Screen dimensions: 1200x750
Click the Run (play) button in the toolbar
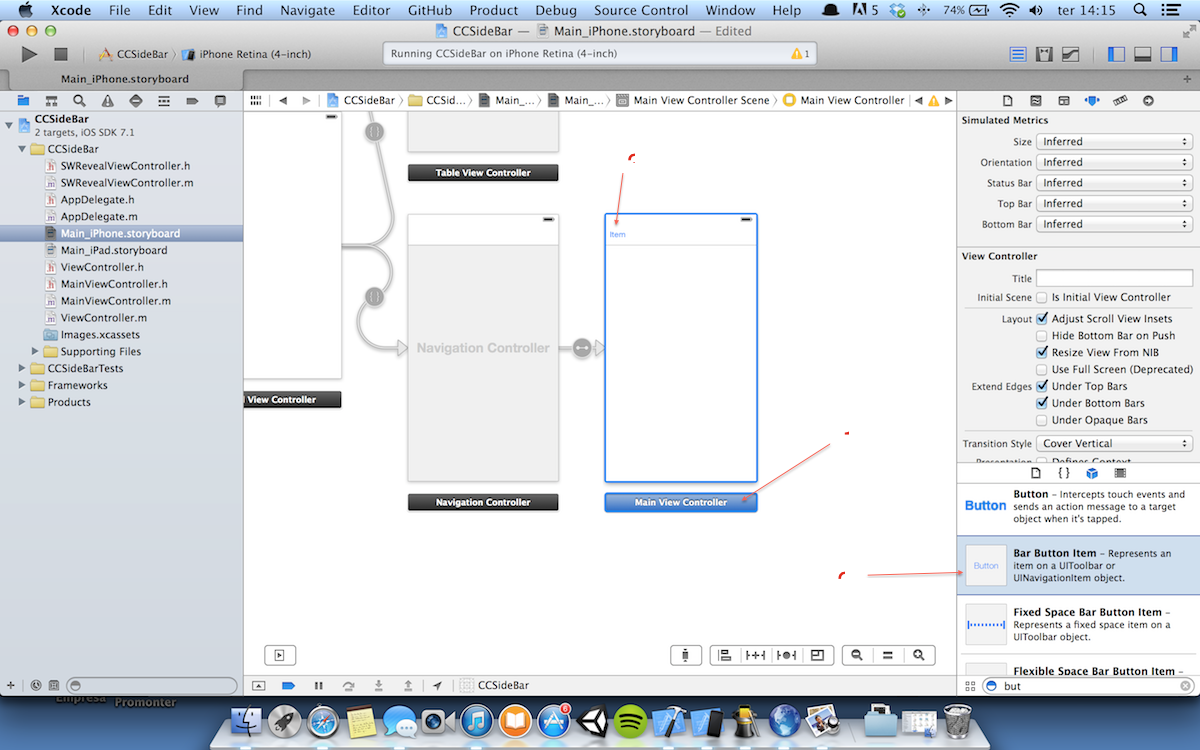click(29, 54)
